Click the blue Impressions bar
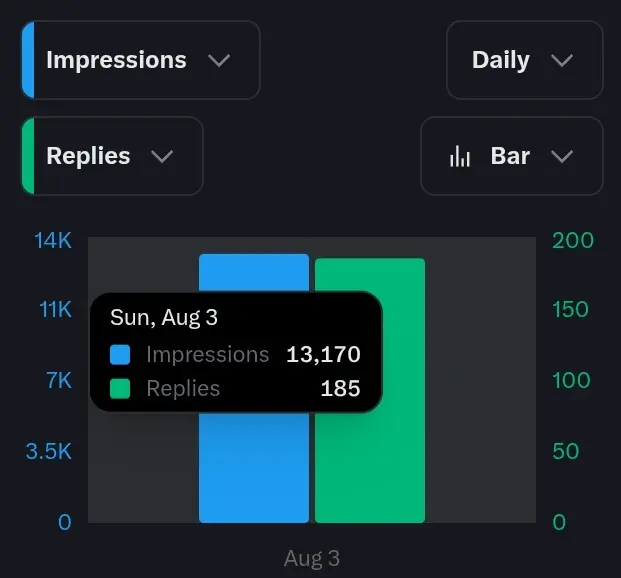Image resolution: width=621 pixels, height=578 pixels. (254, 467)
